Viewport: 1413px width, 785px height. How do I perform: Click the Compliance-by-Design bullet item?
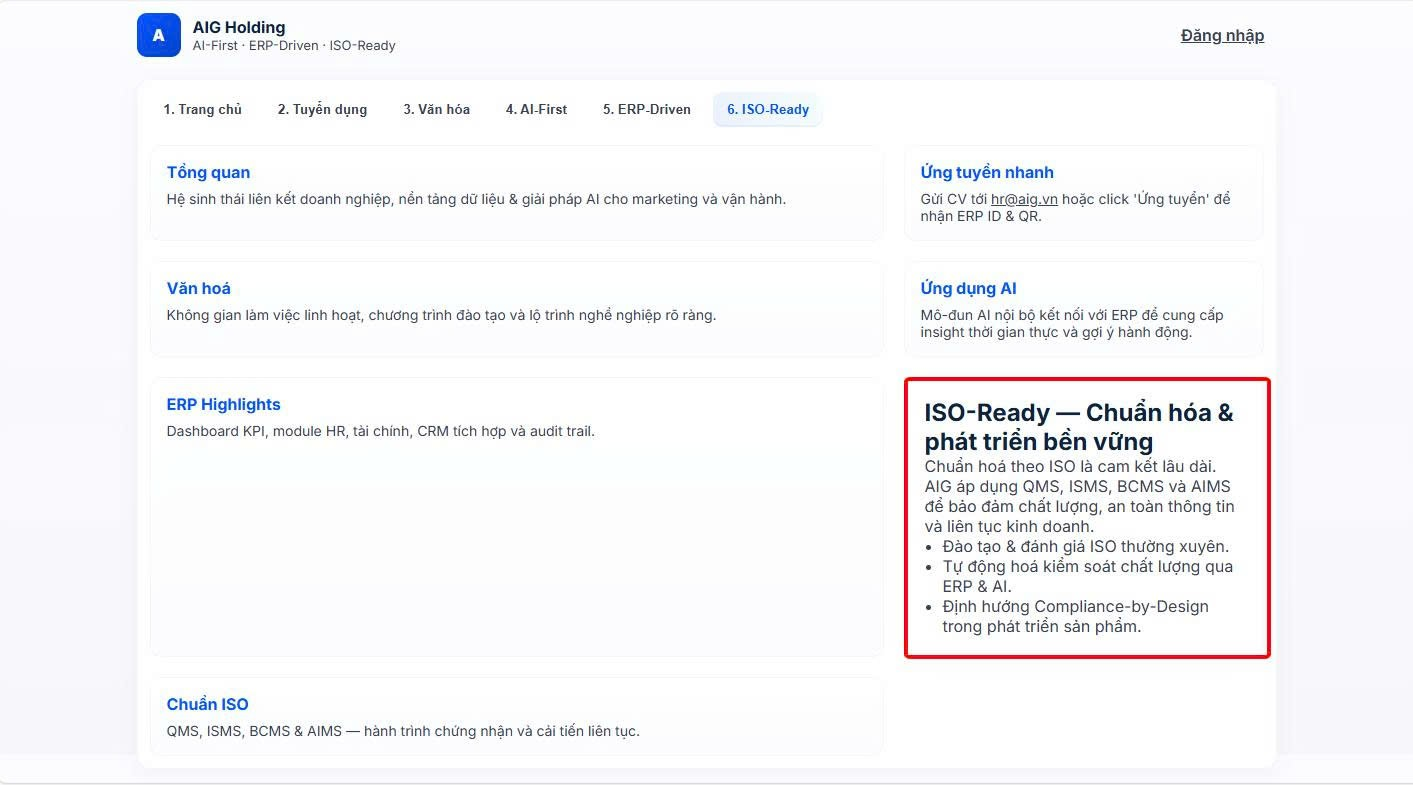[x=1074, y=616]
